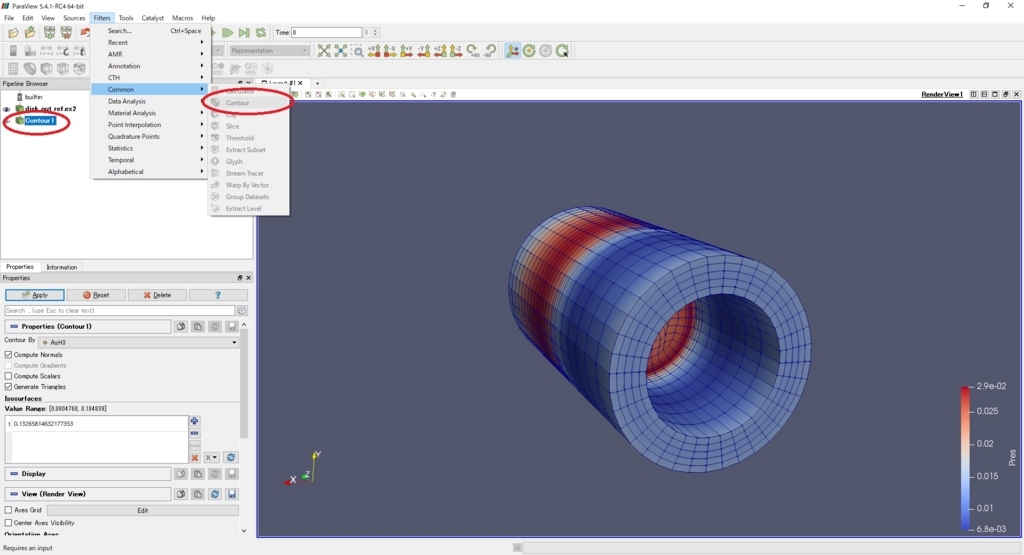The image size is (1024, 555).
Task: Click the reset isosurface range refresh icon
Action: point(231,458)
